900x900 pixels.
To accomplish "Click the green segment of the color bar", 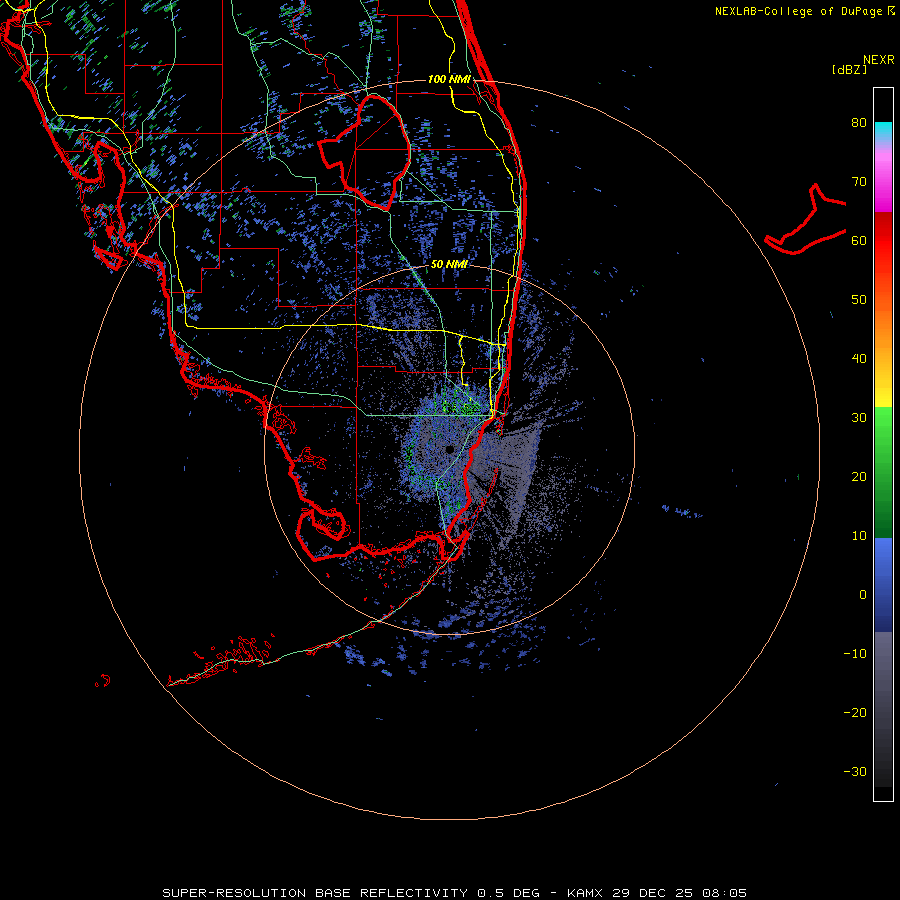I will (883, 472).
